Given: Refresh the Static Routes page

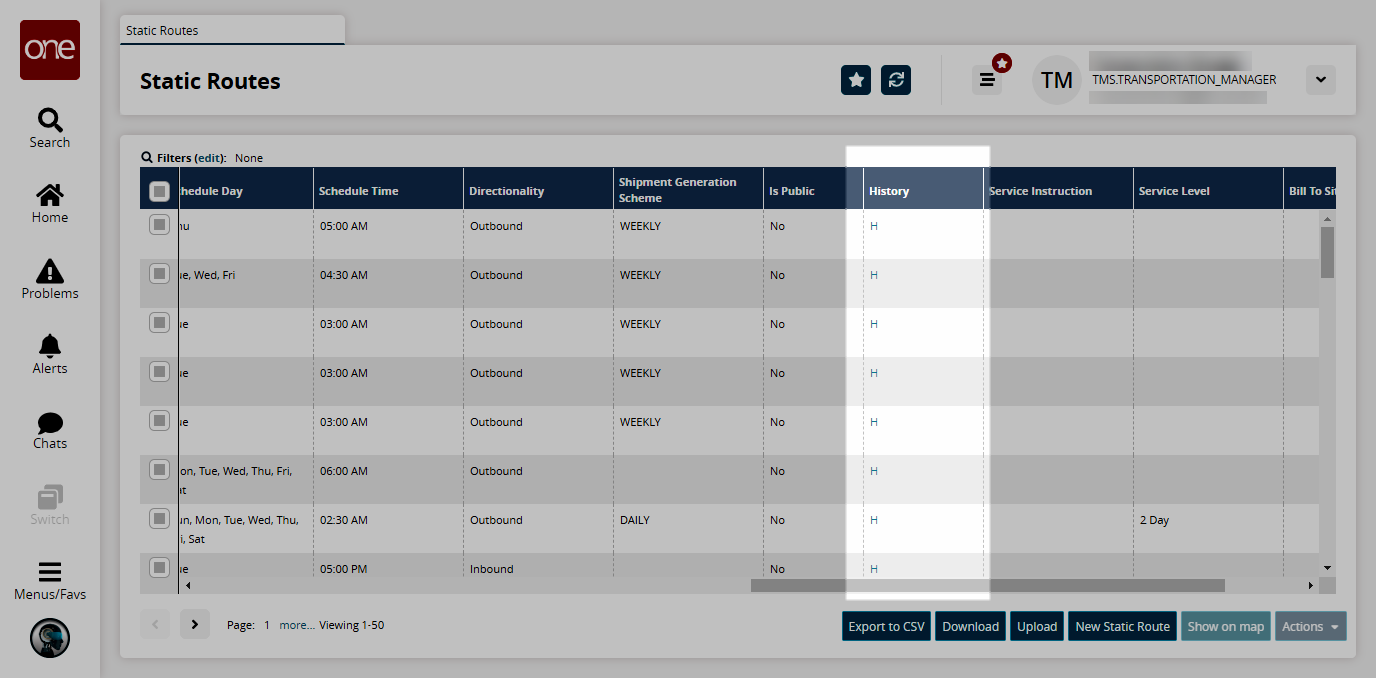Looking at the screenshot, I should [x=896, y=80].
